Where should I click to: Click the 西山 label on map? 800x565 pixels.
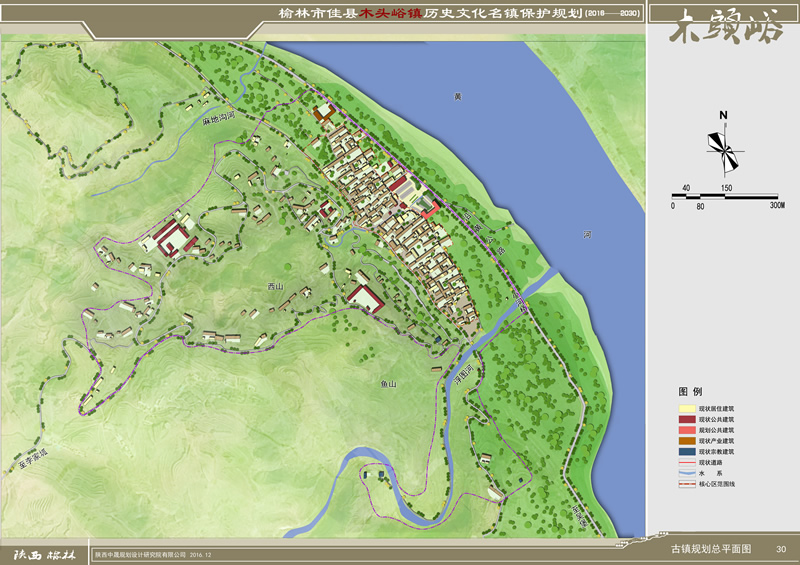pyautogui.click(x=275, y=288)
